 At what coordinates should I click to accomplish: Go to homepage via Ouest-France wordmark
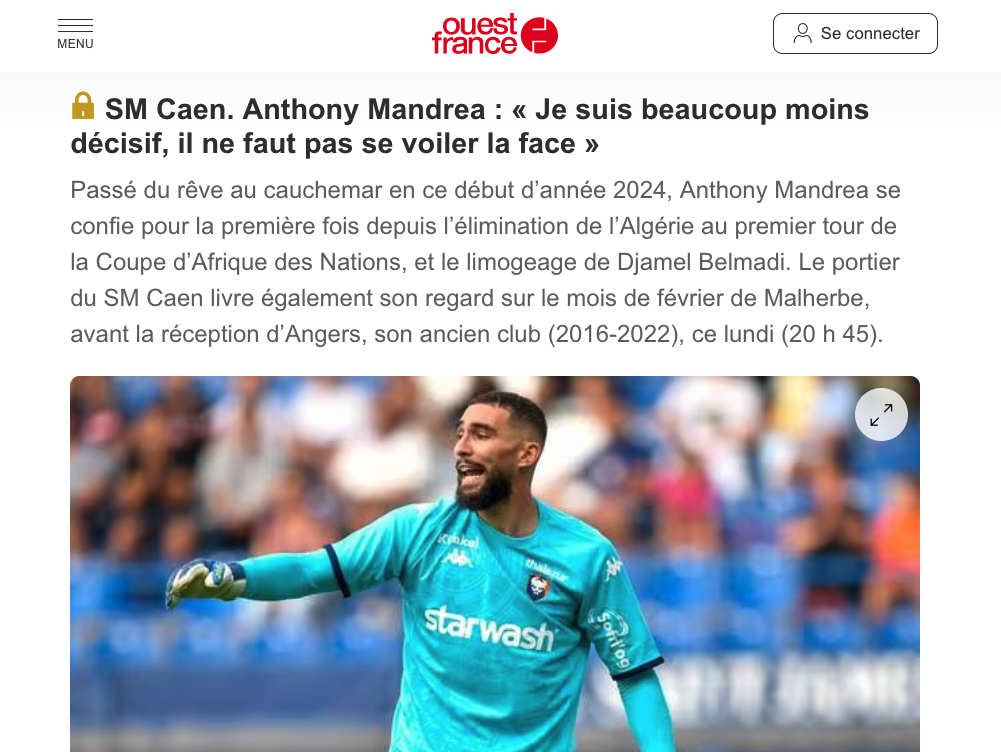(x=474, y=34)
